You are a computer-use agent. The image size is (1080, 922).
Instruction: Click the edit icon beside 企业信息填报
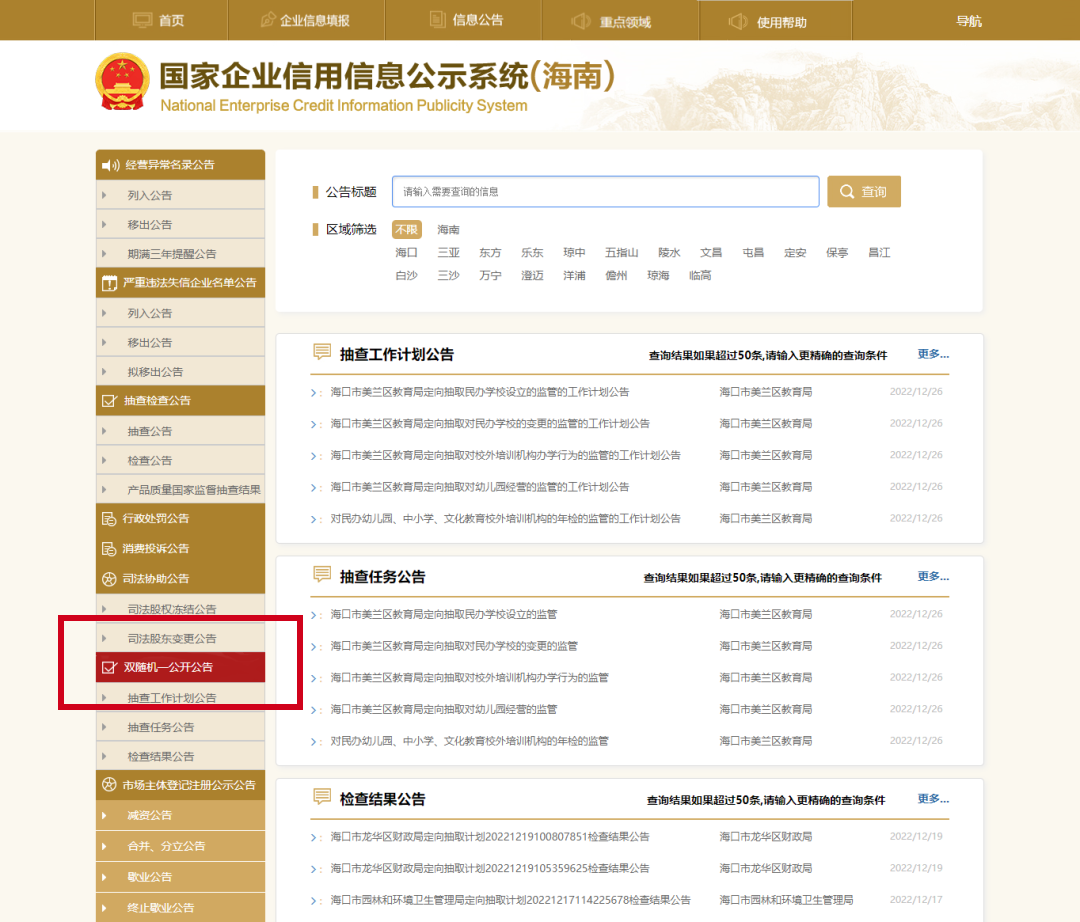pos(268,20)
